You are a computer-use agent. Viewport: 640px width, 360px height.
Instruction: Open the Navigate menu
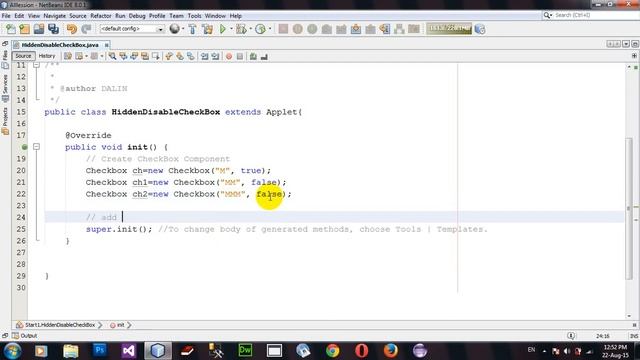pyautogui.click(x=55, y=16)
